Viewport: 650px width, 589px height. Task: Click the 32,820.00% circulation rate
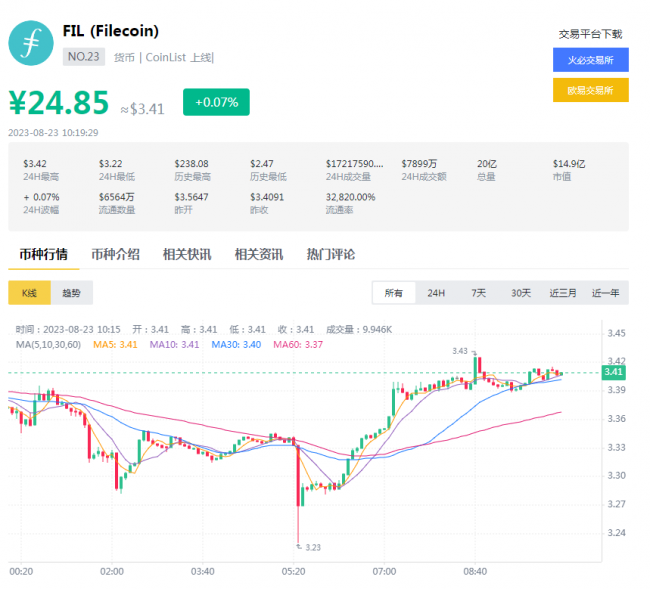[350, 197]
